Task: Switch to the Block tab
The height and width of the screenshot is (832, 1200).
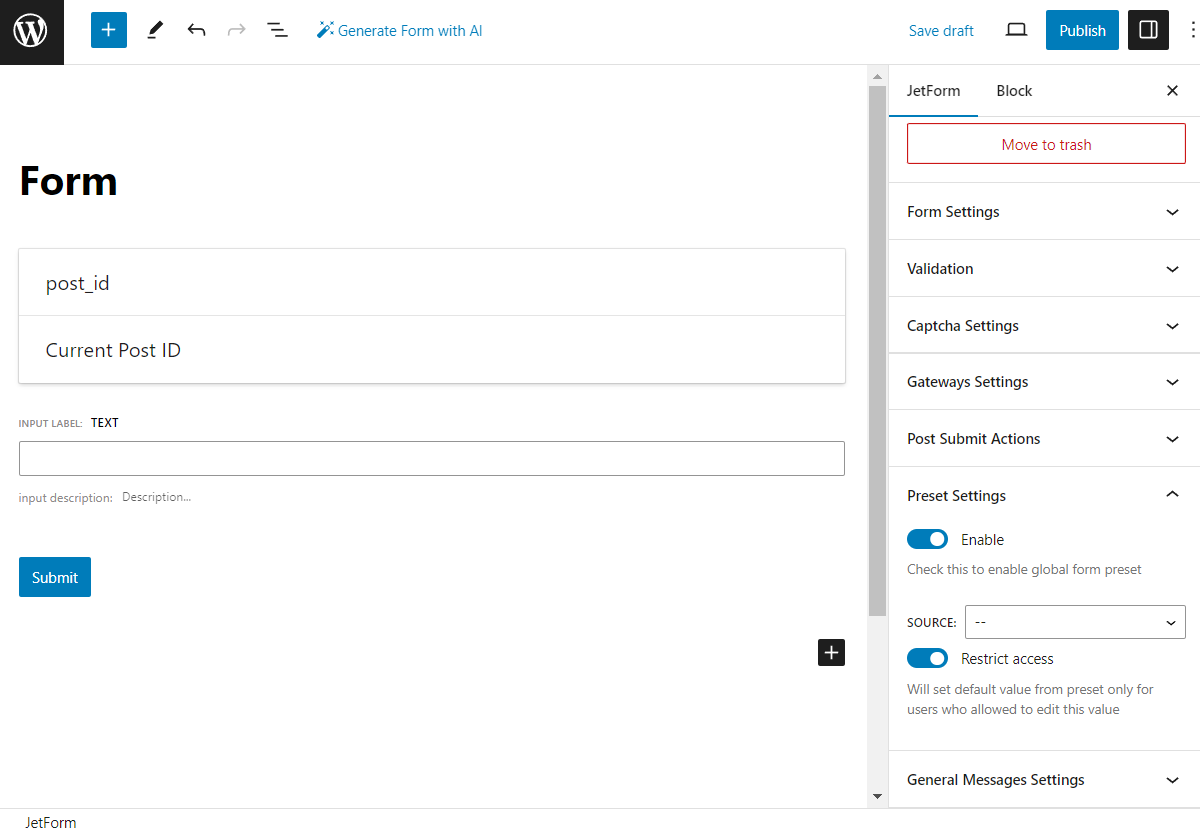Action: tap(1014, 91)
